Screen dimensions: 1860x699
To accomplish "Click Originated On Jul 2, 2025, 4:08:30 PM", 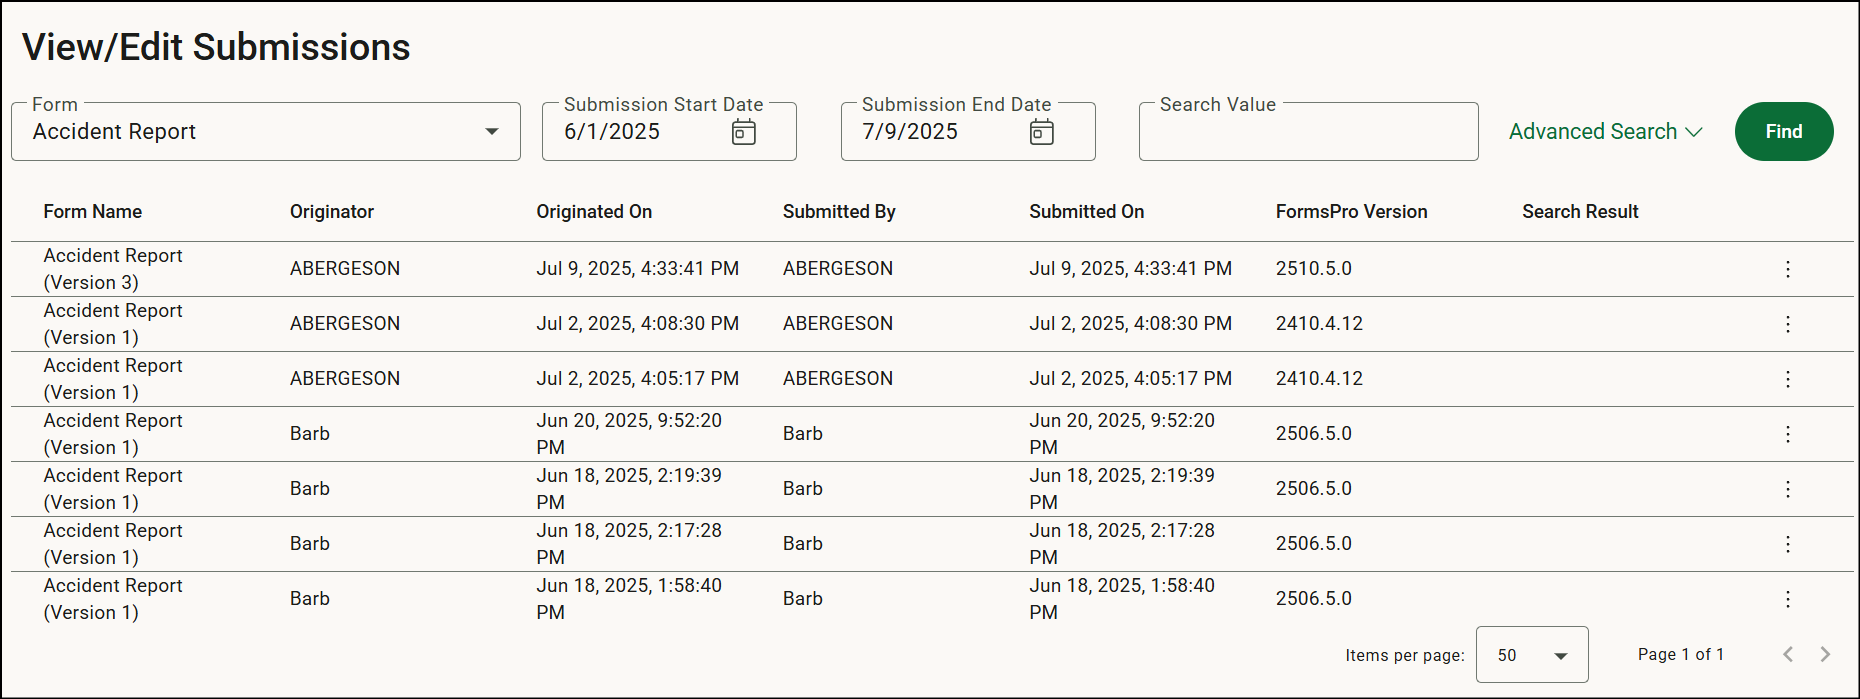I will tap(638, 324).
